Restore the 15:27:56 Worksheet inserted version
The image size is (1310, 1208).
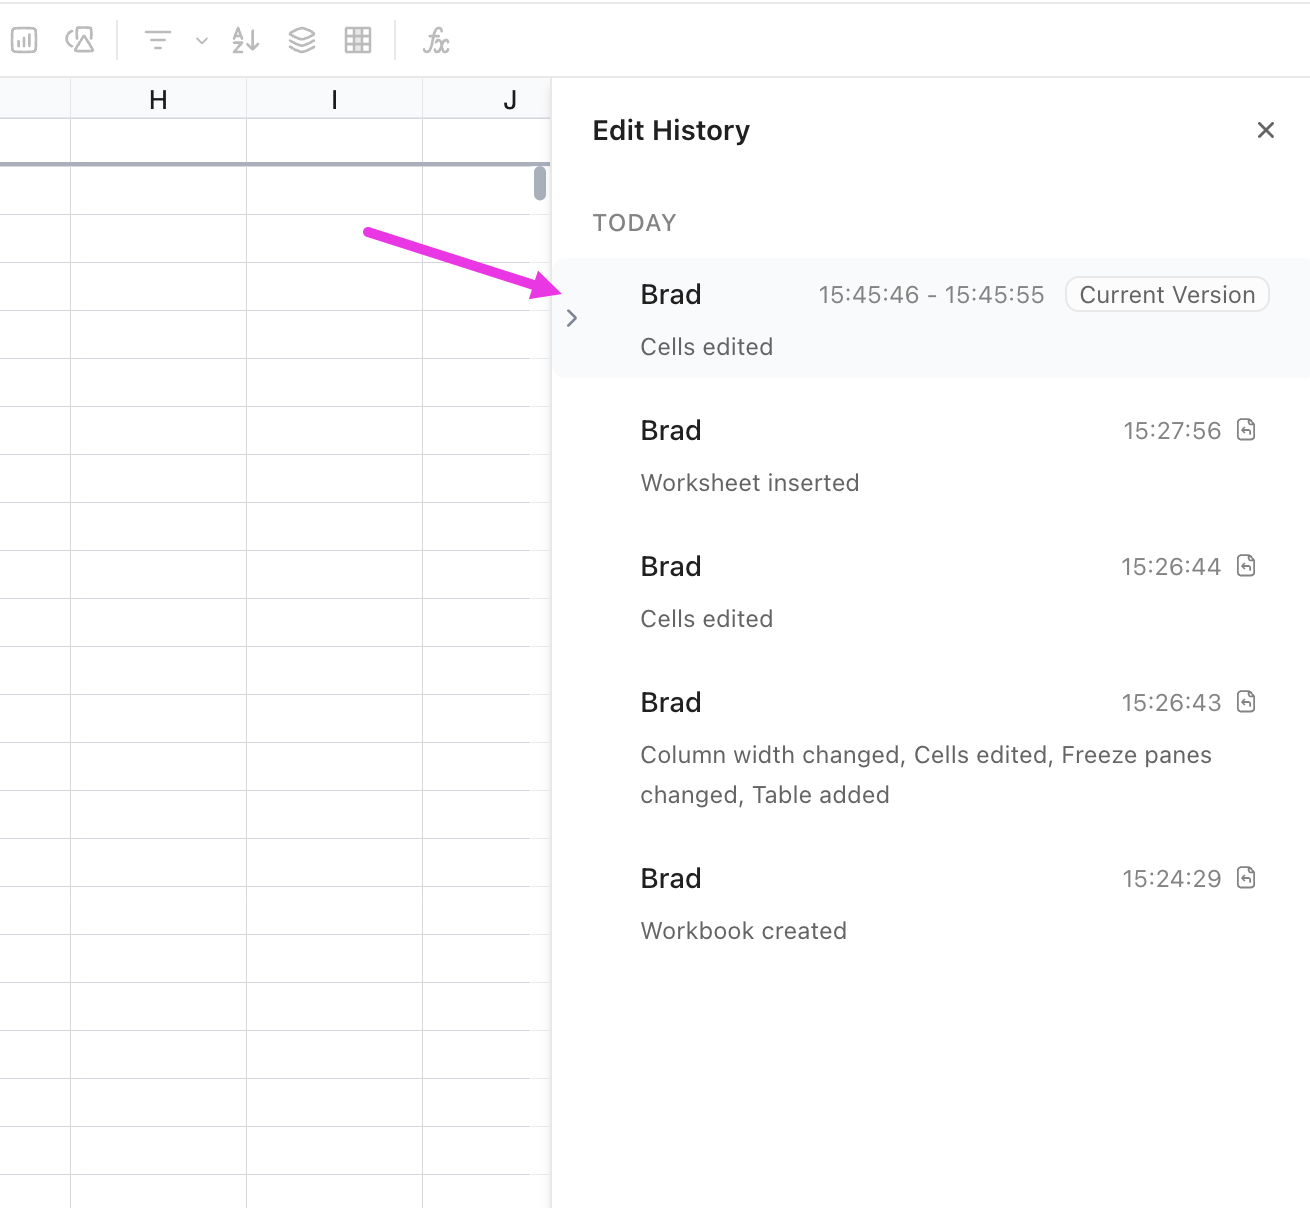(1246, 430)
